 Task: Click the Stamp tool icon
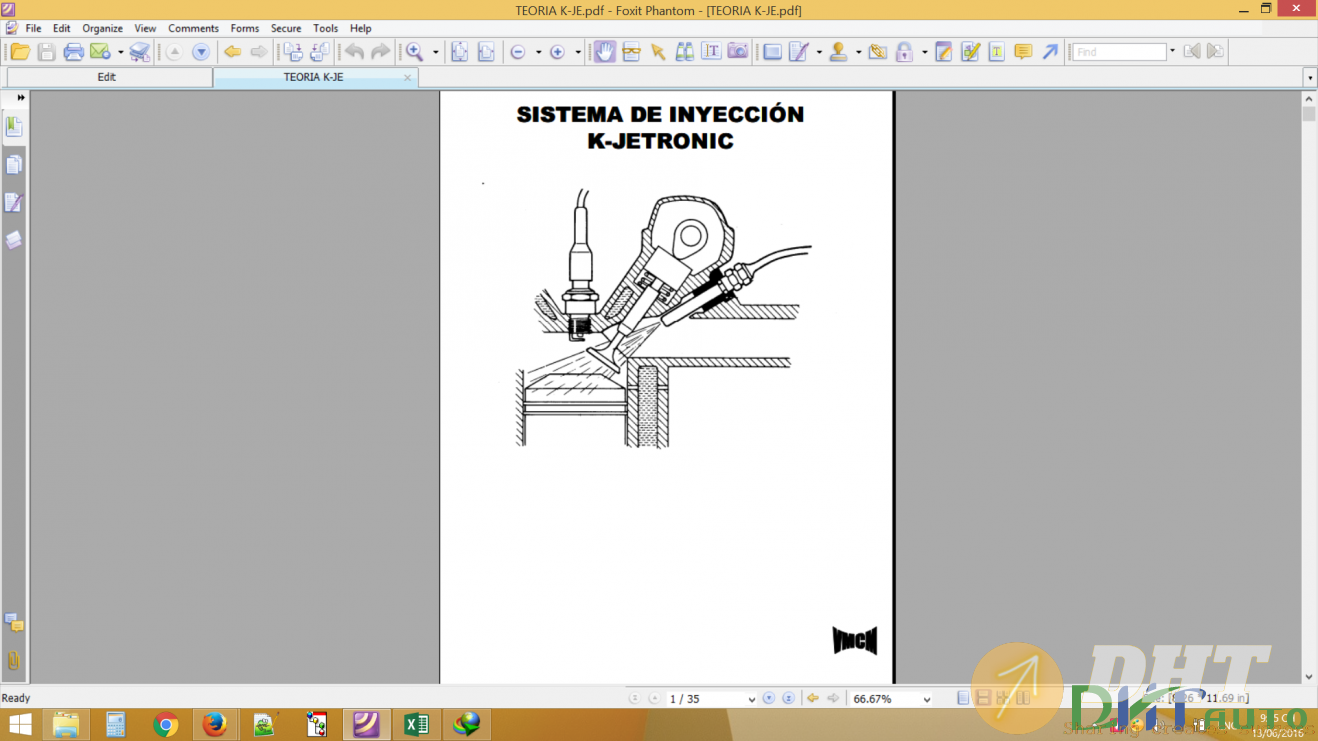839,52
